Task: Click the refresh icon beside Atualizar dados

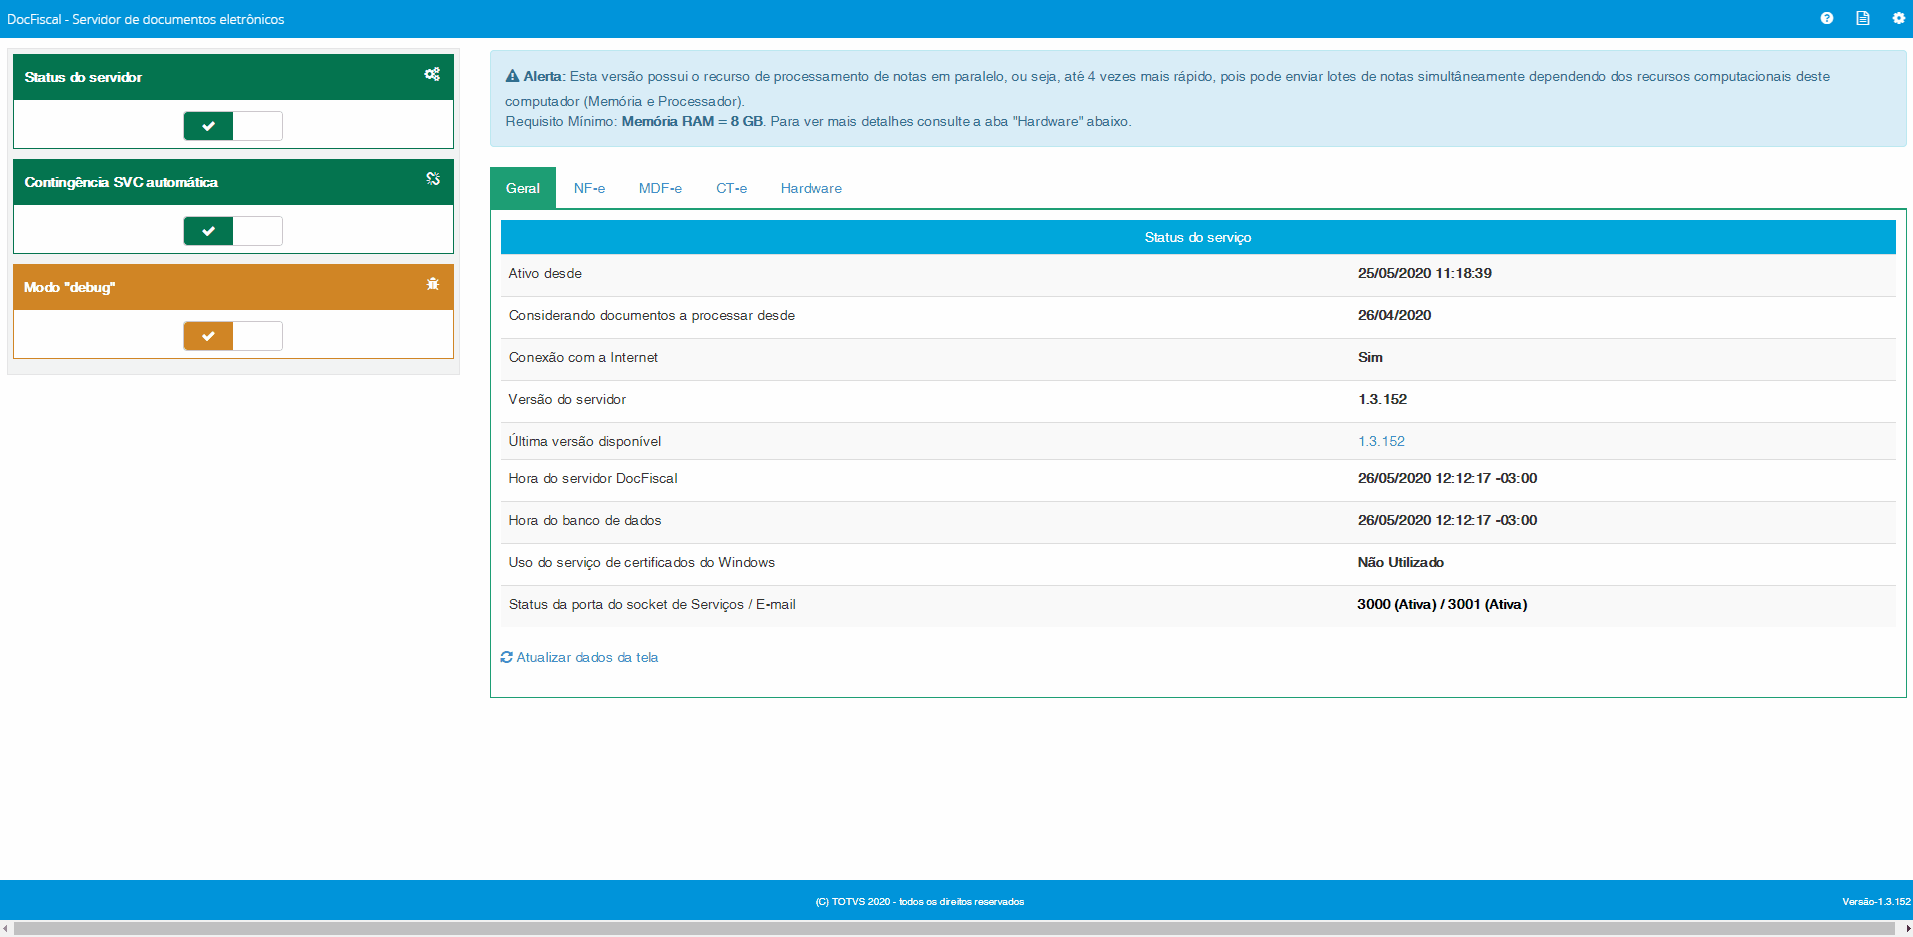Action: (x=506, y=657)
